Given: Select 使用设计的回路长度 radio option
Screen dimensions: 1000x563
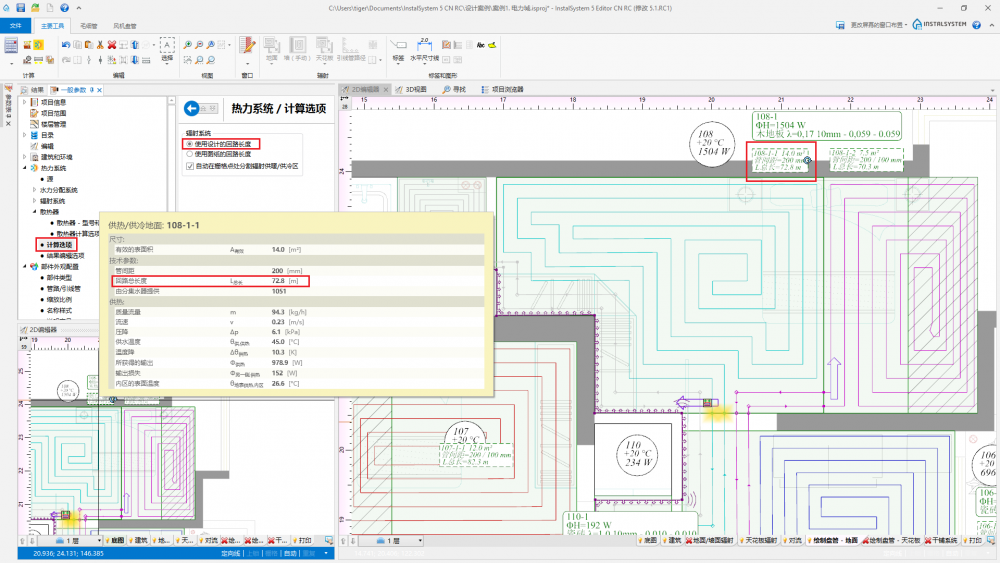Looking at the screenshot, I should 190,144.
